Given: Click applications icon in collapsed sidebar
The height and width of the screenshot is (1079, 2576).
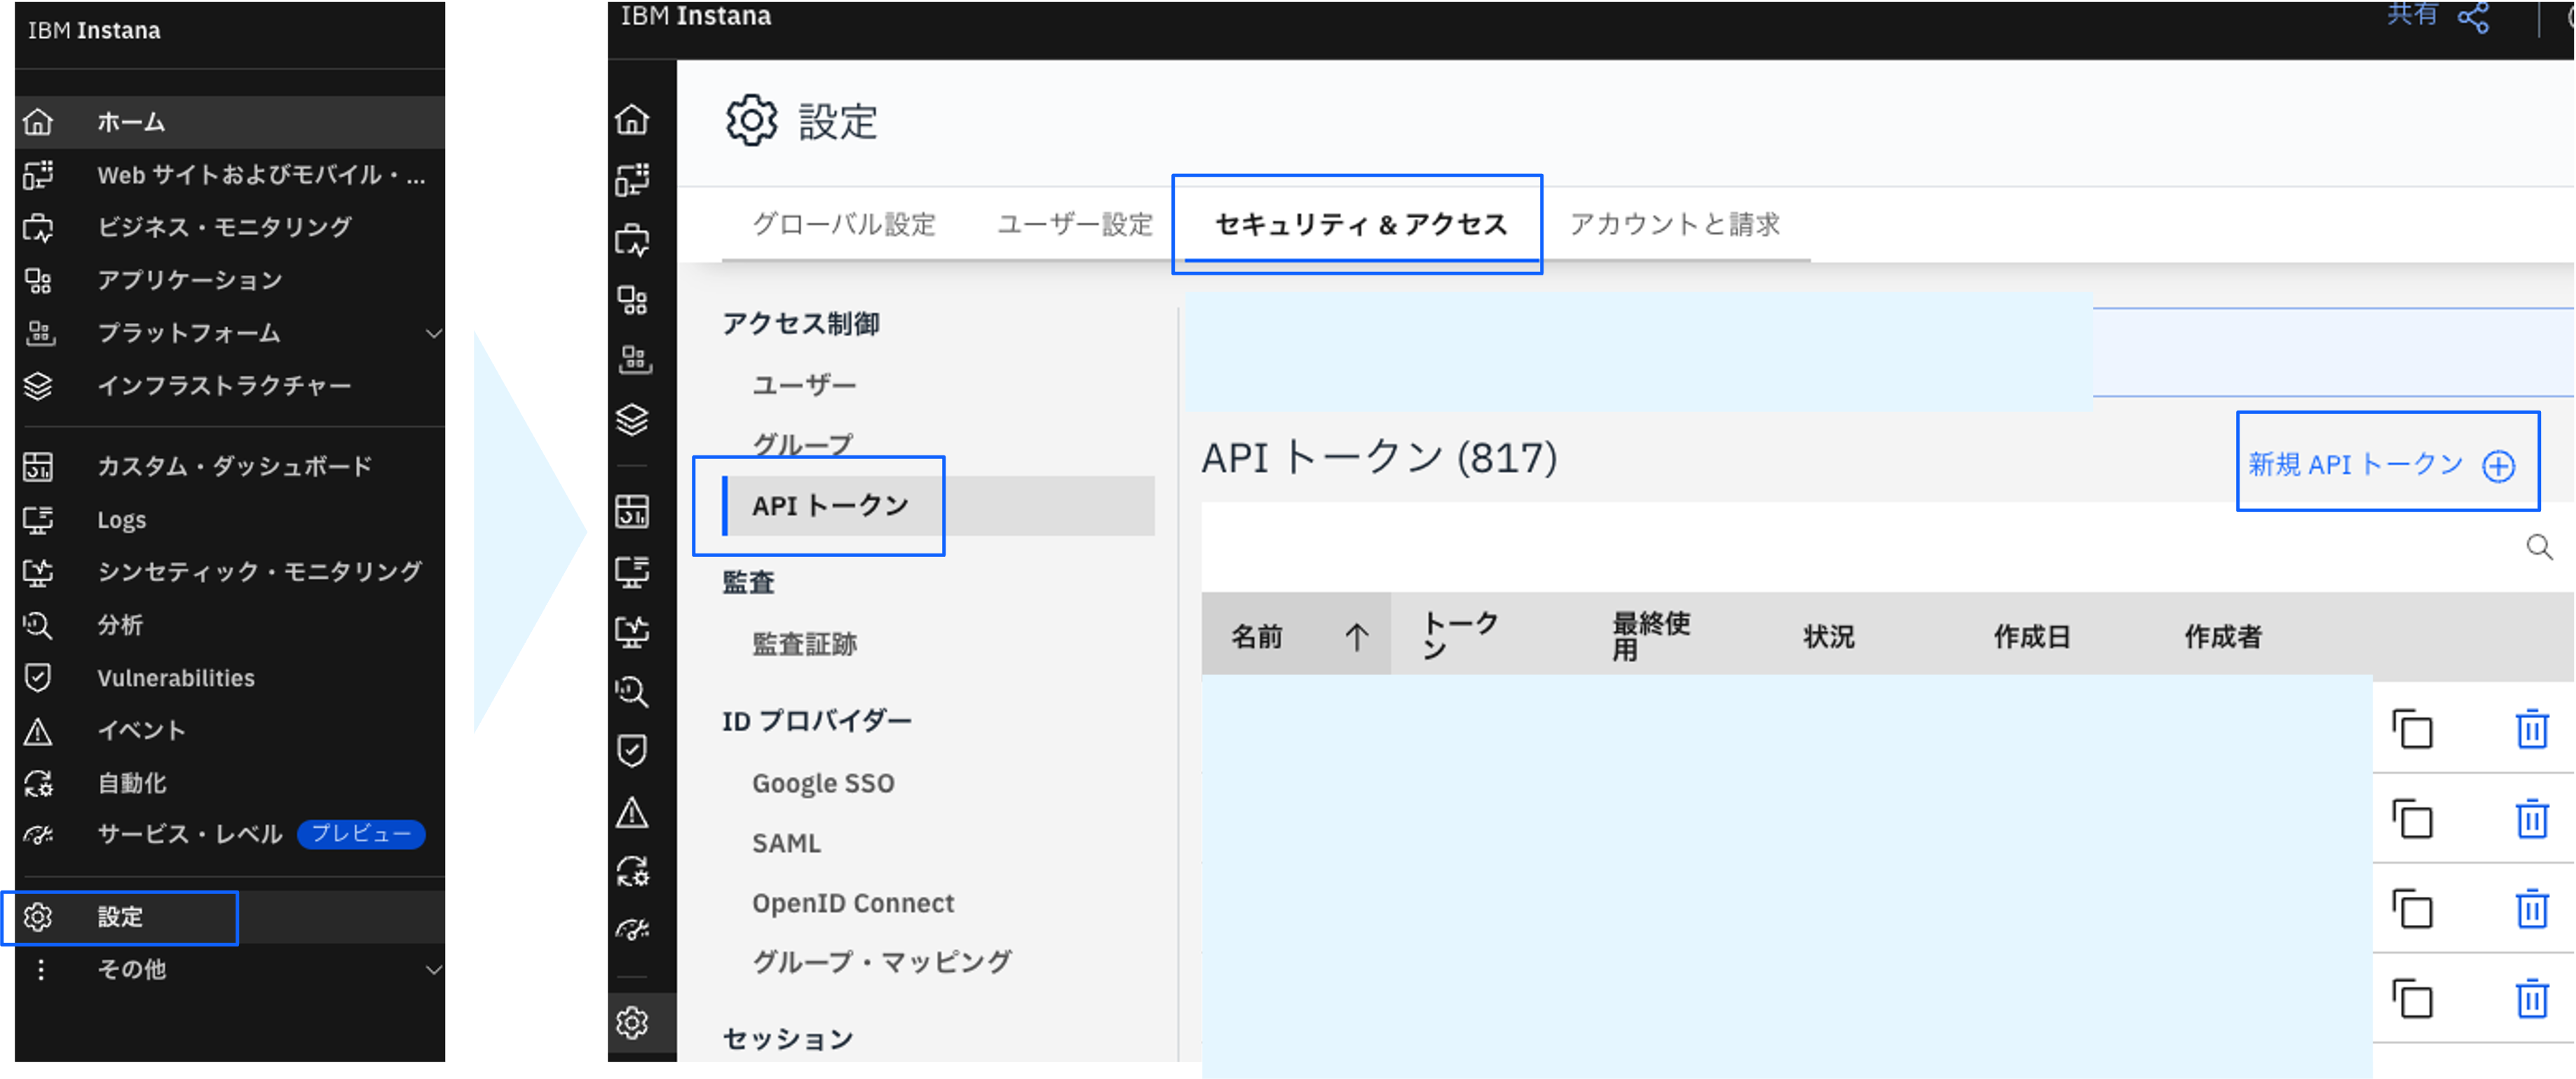Looking at the screenshot, I should point(632,300).
